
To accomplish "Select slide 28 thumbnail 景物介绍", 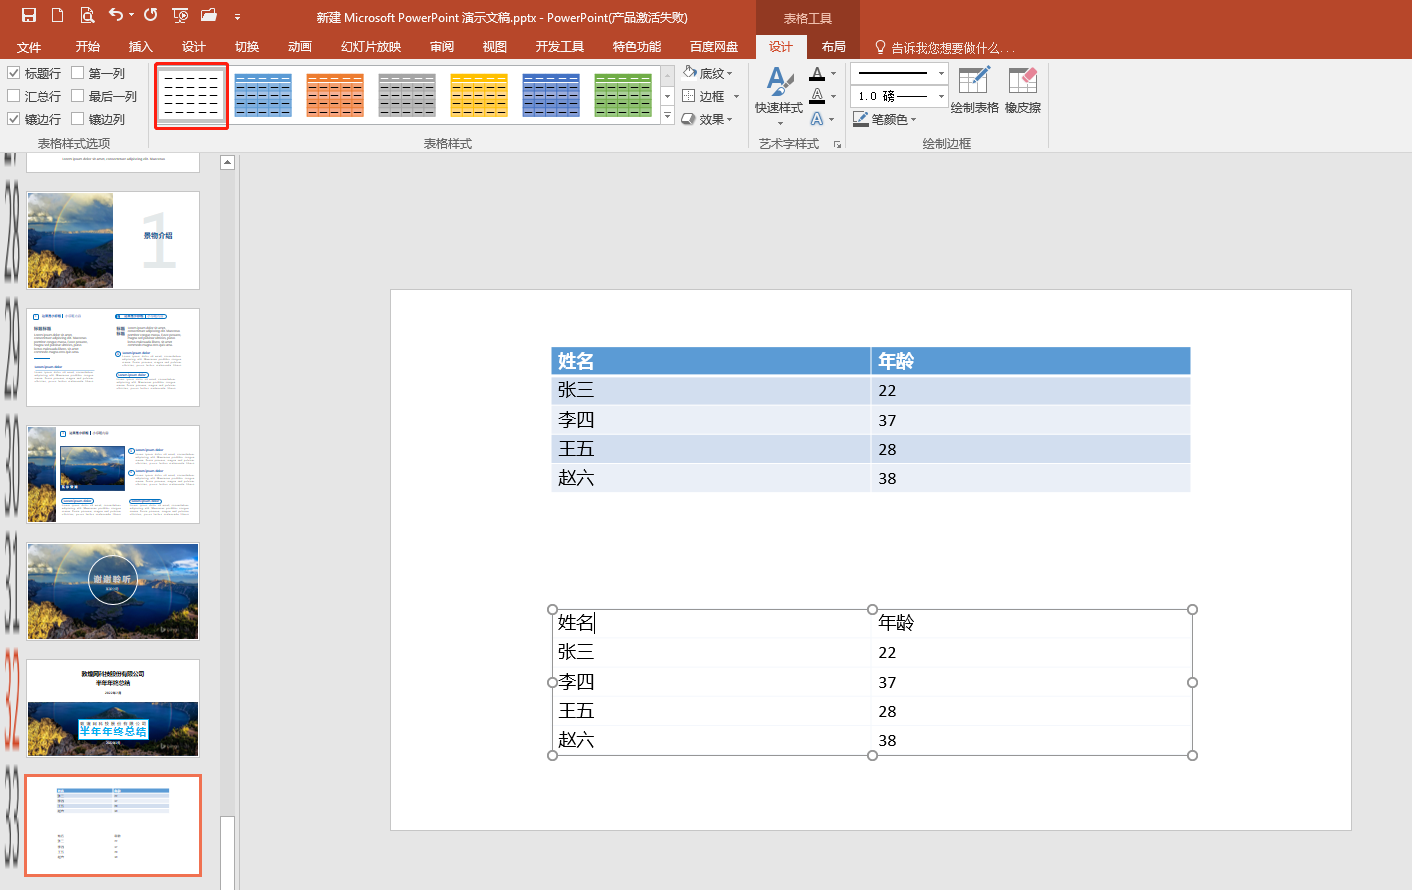I will tap(113, 241).
